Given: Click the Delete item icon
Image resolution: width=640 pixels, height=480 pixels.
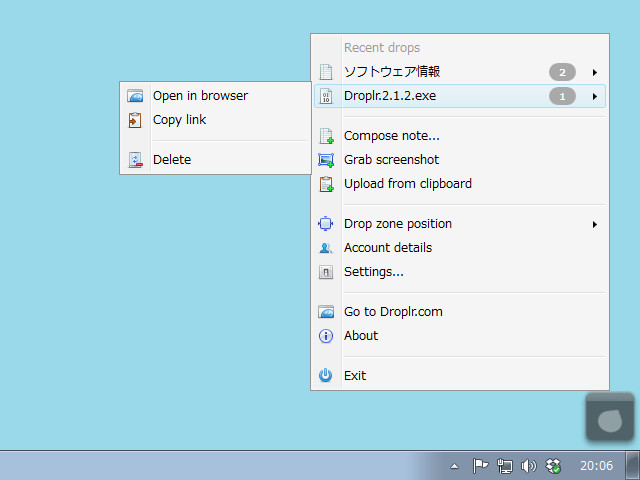Looking at the screenshot, I should click(x=136, y=160).
